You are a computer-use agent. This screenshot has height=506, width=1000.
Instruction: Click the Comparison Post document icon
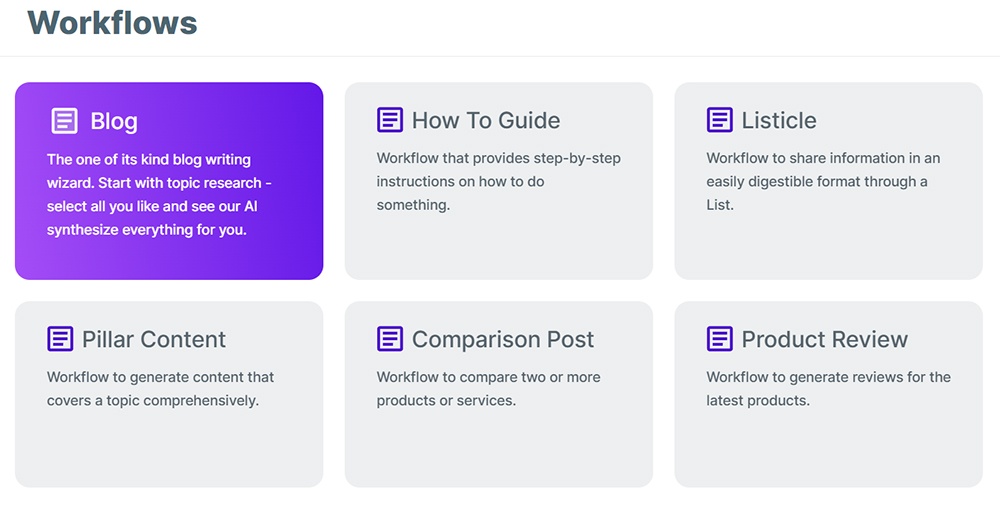pos(390,339)
